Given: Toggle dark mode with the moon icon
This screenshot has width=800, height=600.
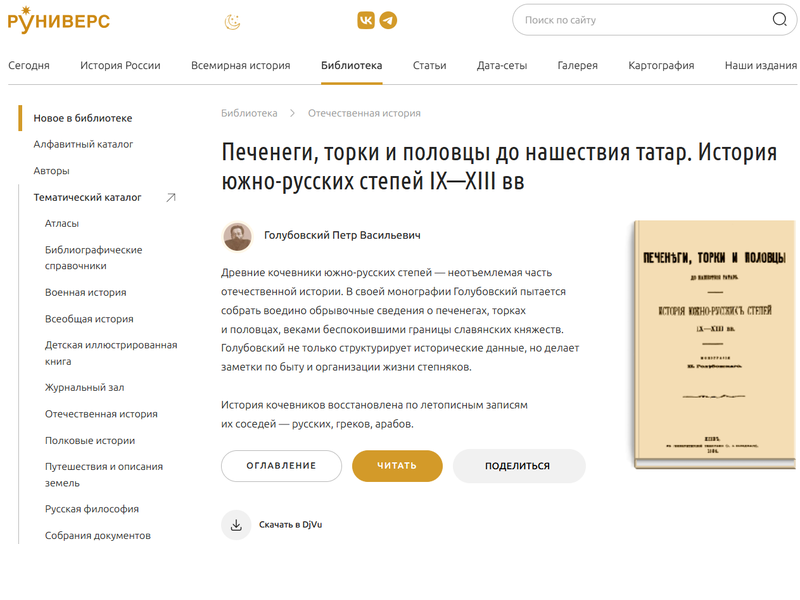Looking at the screenshot, I should (x=233, y=21).
